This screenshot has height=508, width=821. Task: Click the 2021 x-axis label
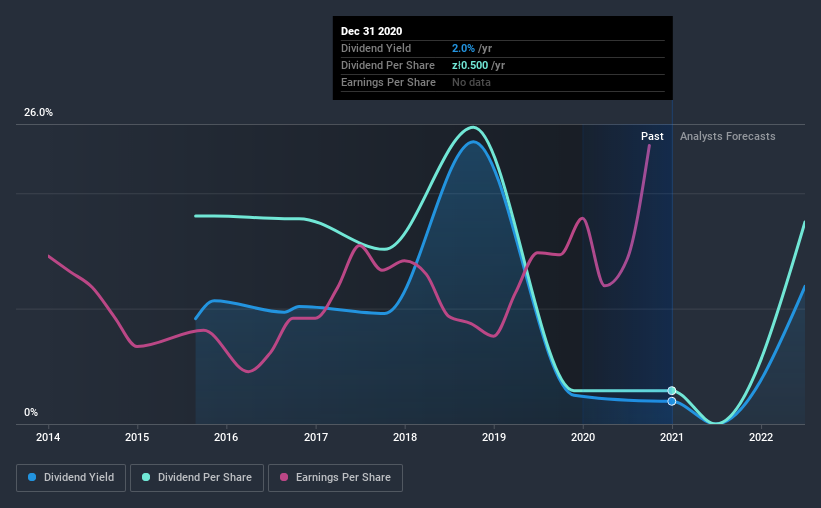(672, 437)
